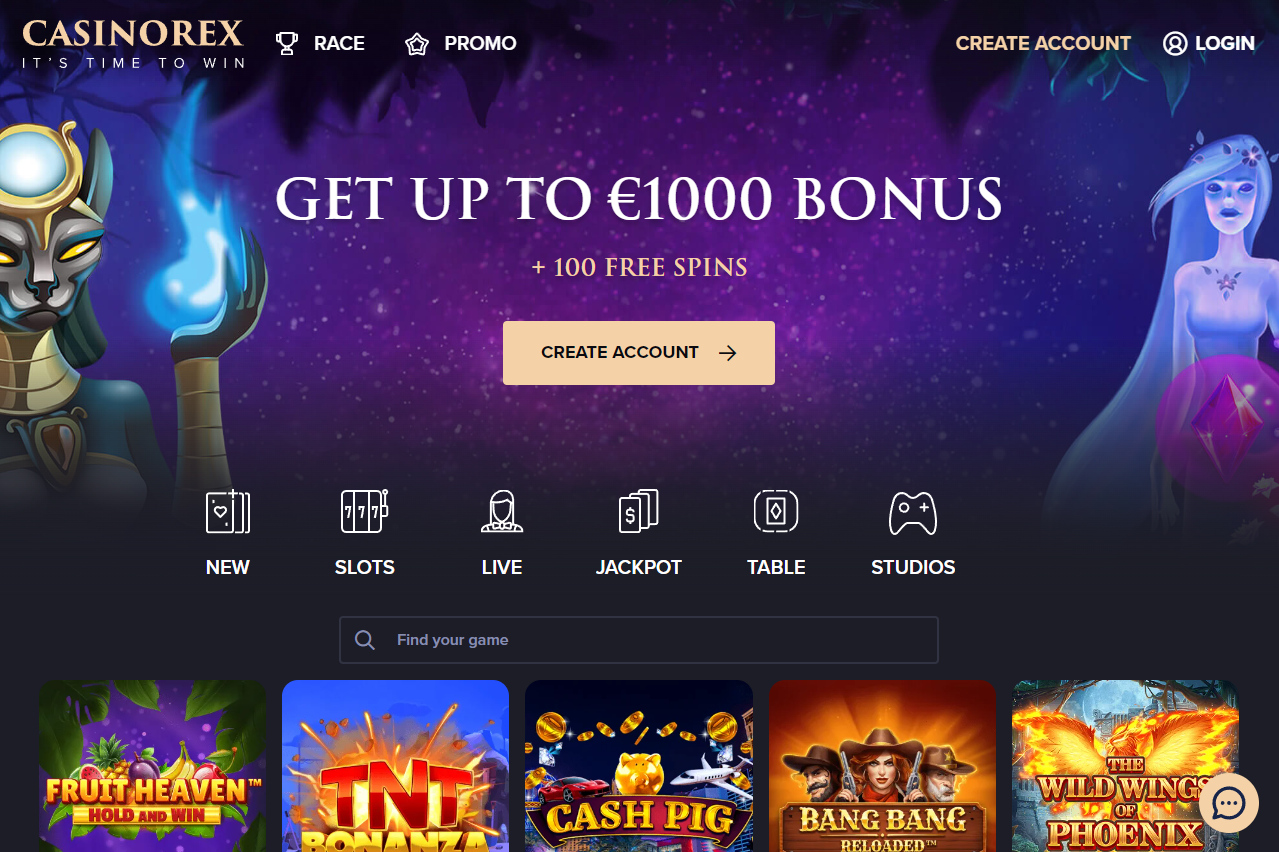Open the RACE menu item

pos(339,43)
